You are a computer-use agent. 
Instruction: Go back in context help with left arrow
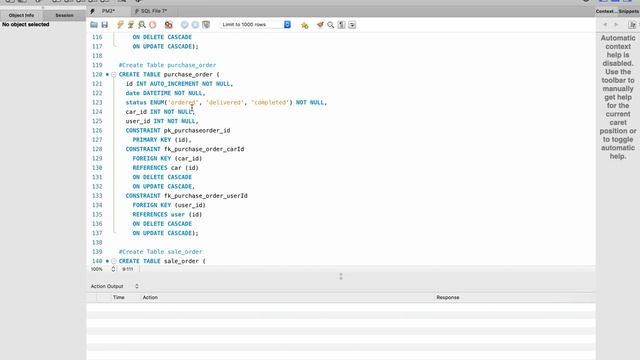(605, 25)
